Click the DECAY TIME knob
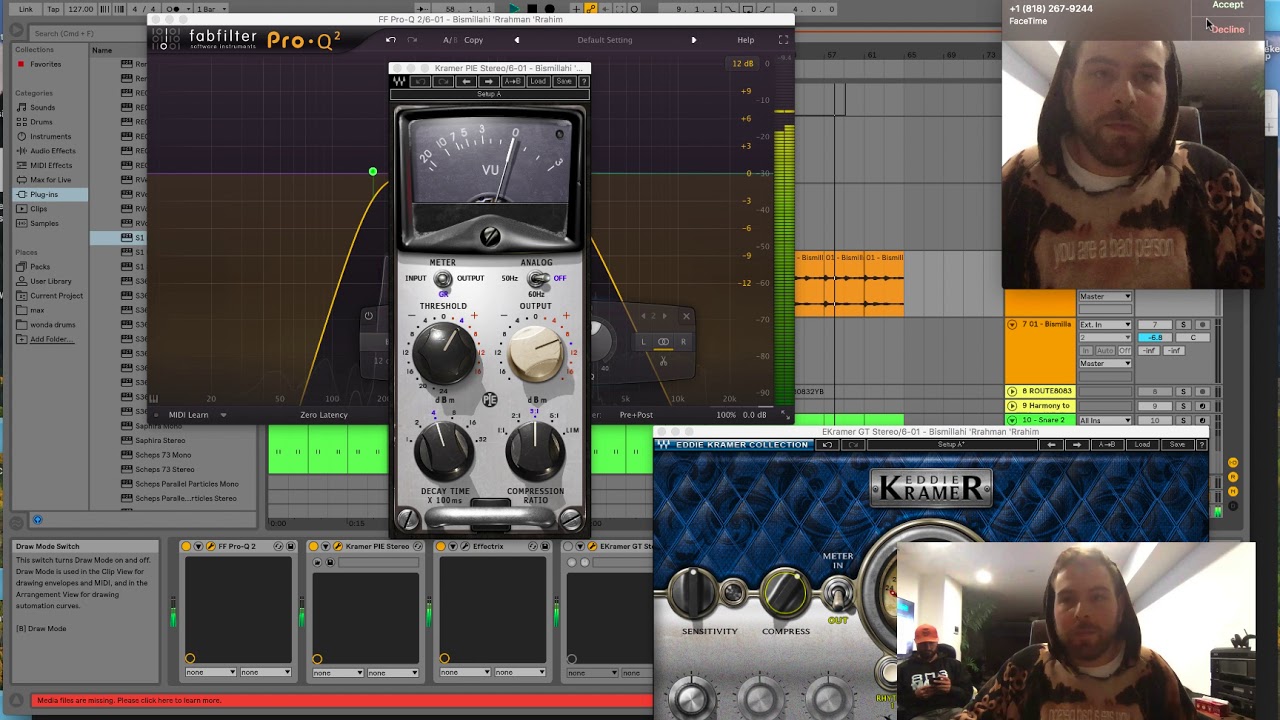 click(x=444, y=451)
